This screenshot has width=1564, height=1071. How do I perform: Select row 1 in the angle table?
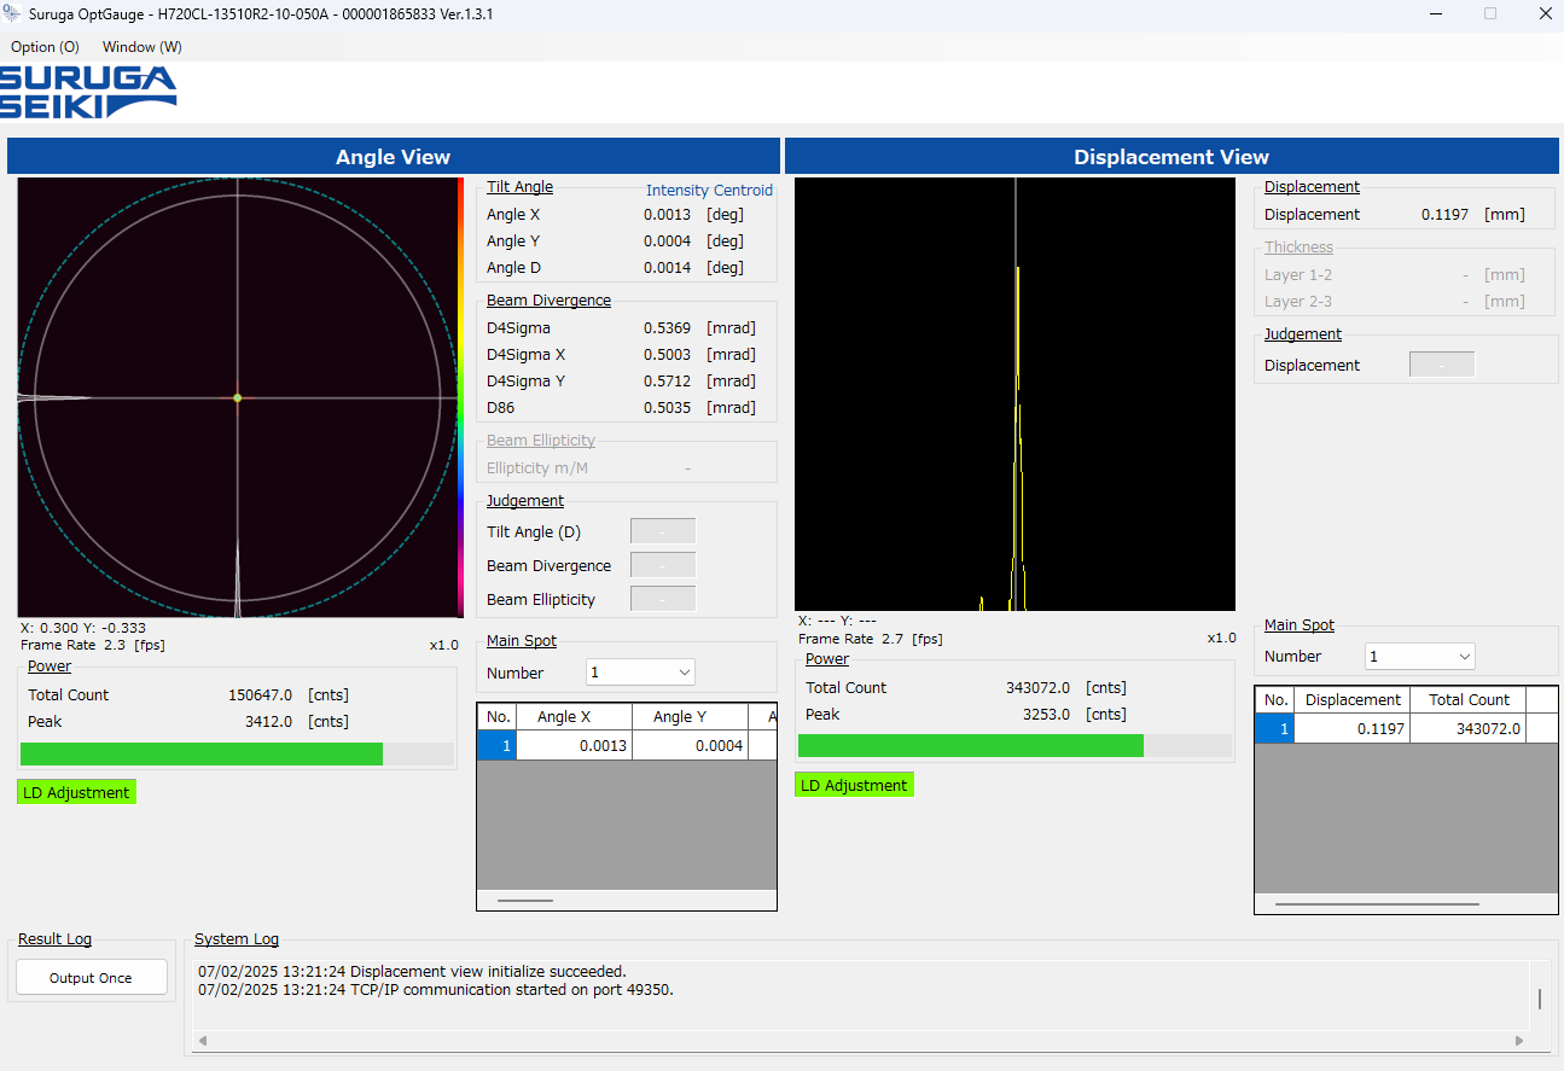[x=497, y=745]
